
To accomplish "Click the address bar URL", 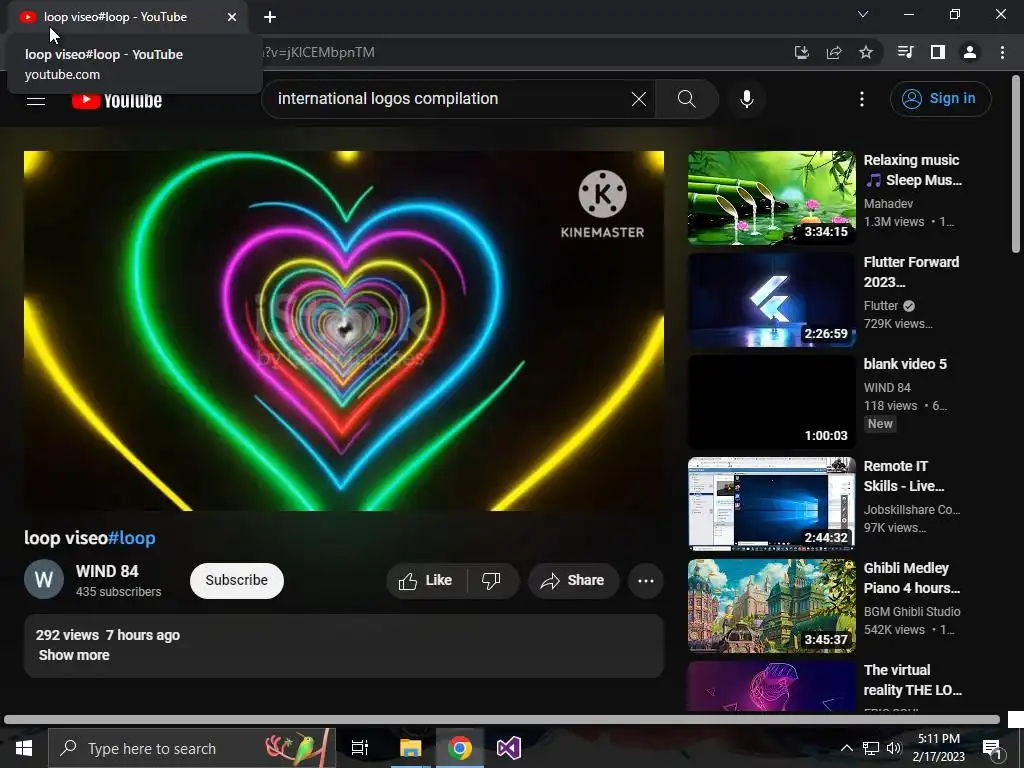I will pos(317,52).
